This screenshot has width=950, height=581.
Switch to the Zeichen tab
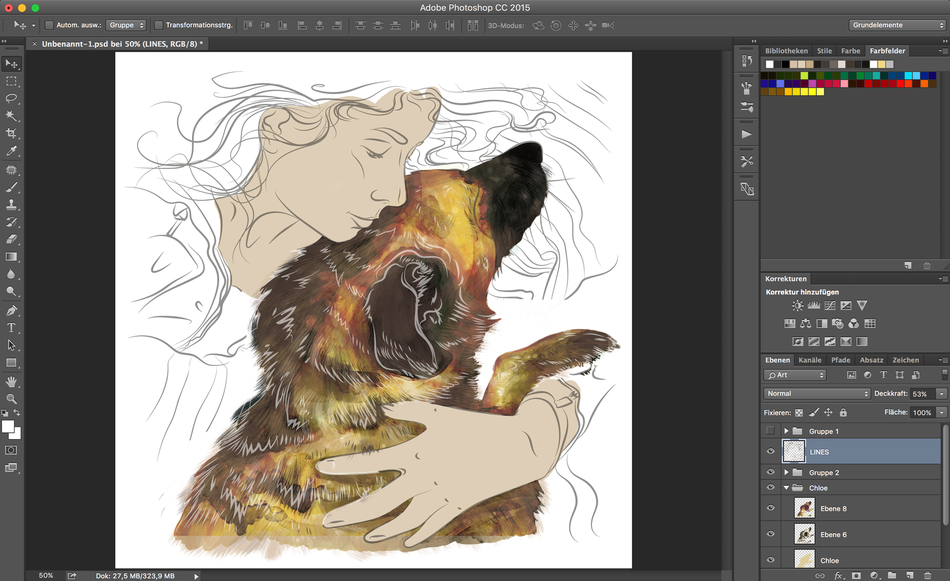point(905,360)
